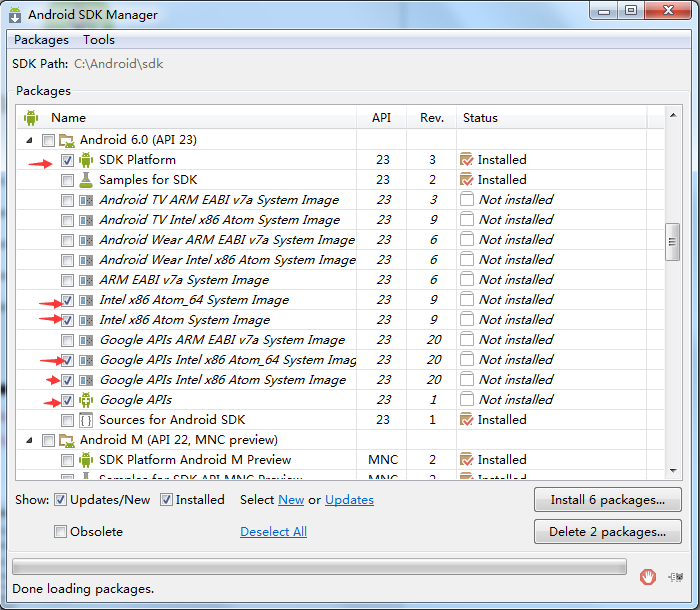Click Not installed icon of Intel x86 Atom System Image
700x610 pixels.
pos(467,319)
